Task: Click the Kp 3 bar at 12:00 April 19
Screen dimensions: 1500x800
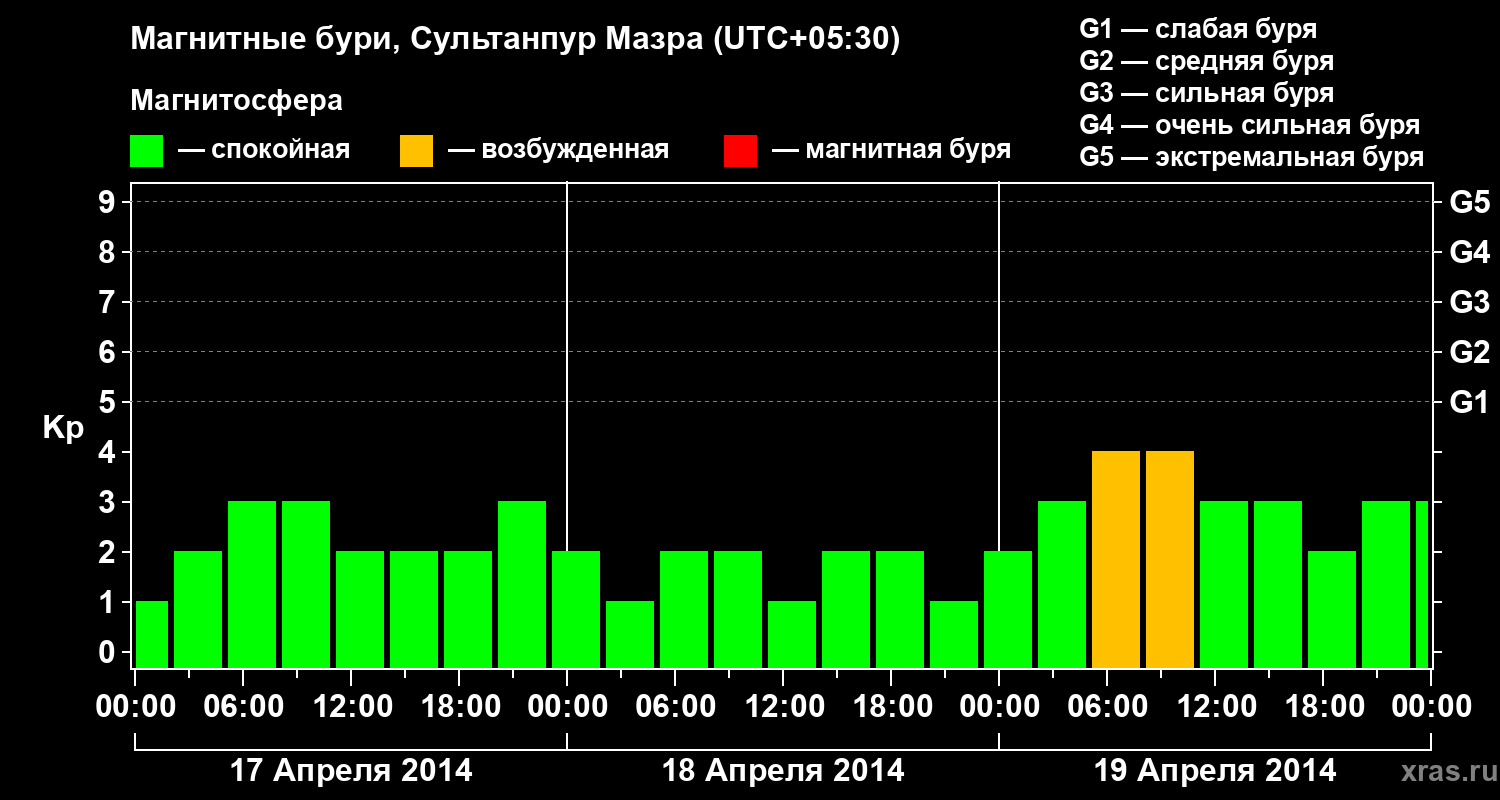Action: pos(1224,585)
